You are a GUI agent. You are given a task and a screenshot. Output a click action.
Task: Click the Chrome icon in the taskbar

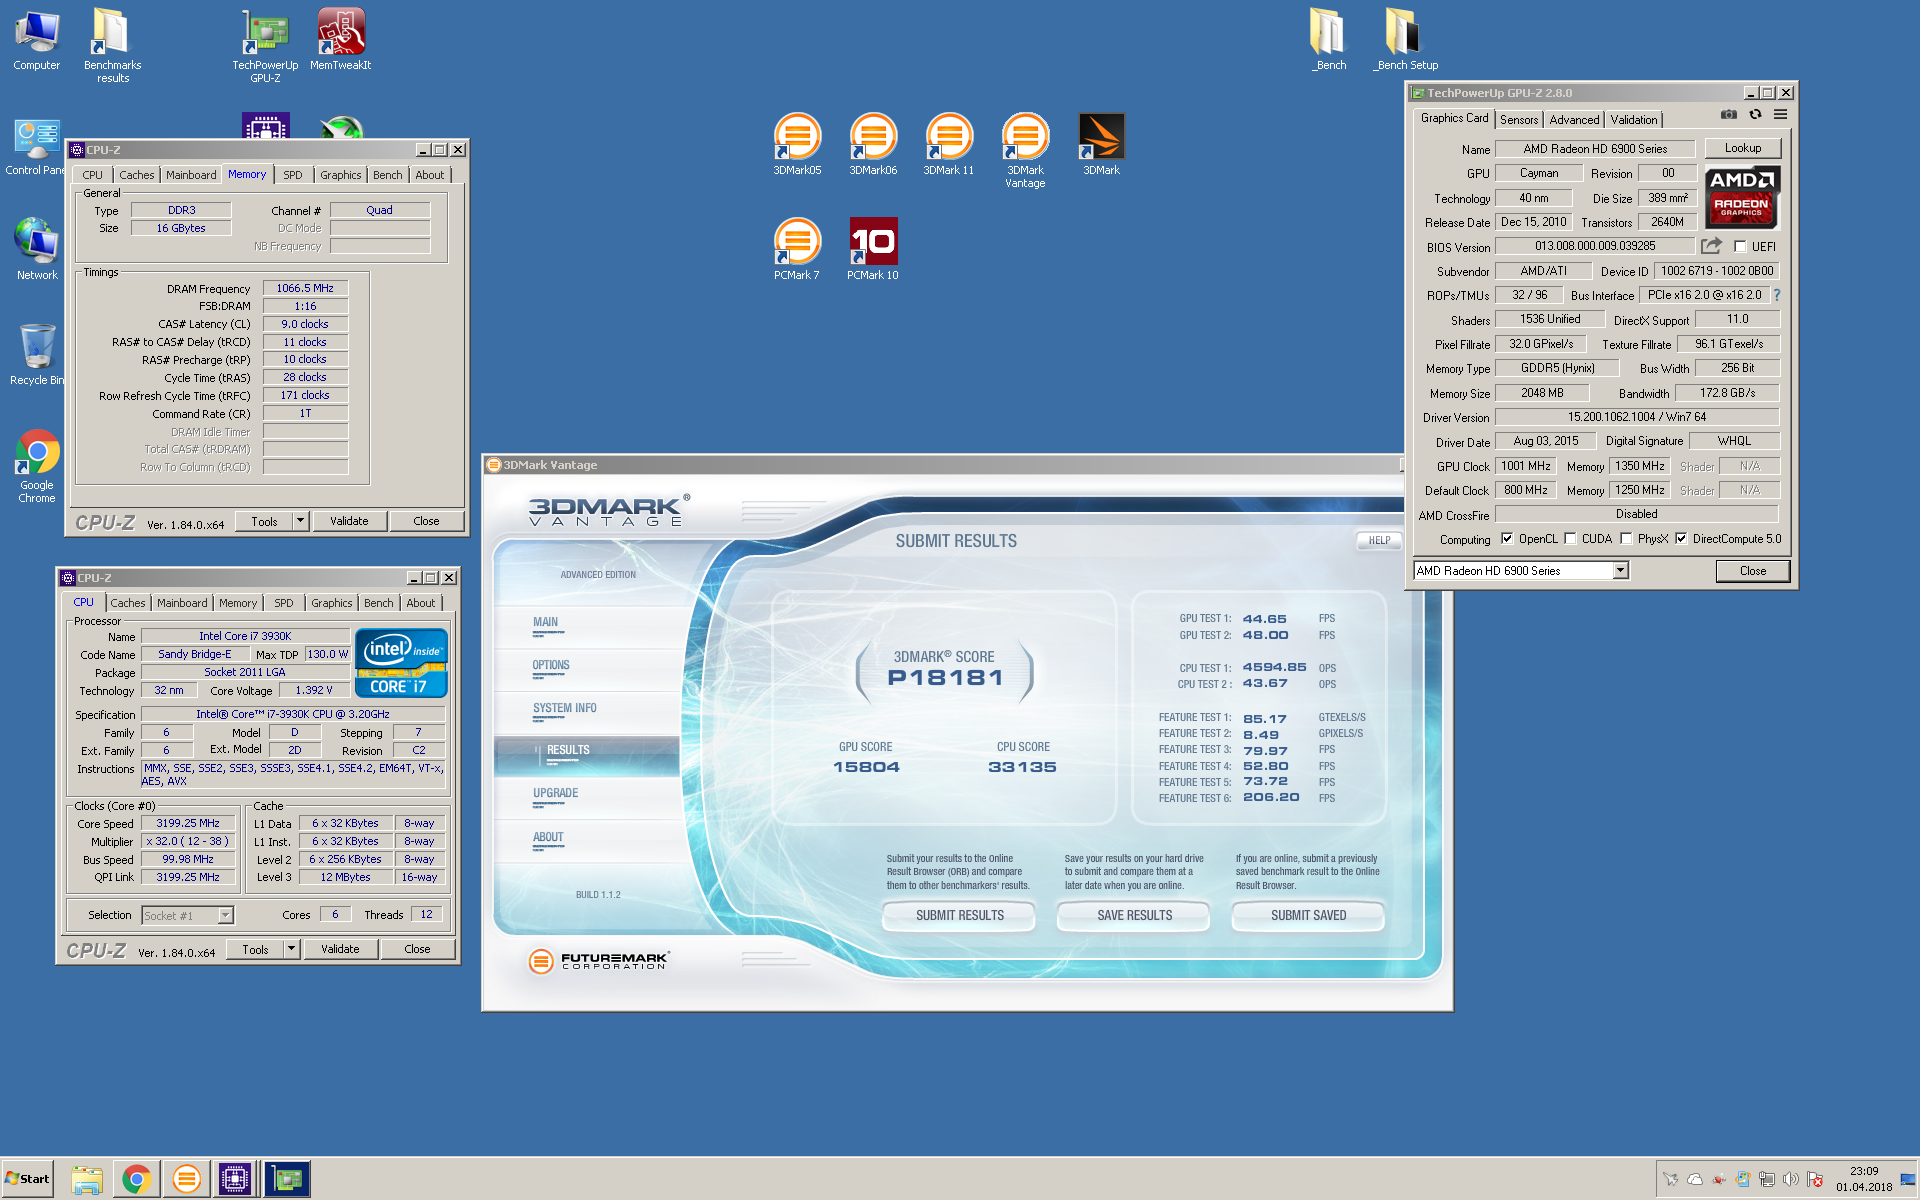137,1179
